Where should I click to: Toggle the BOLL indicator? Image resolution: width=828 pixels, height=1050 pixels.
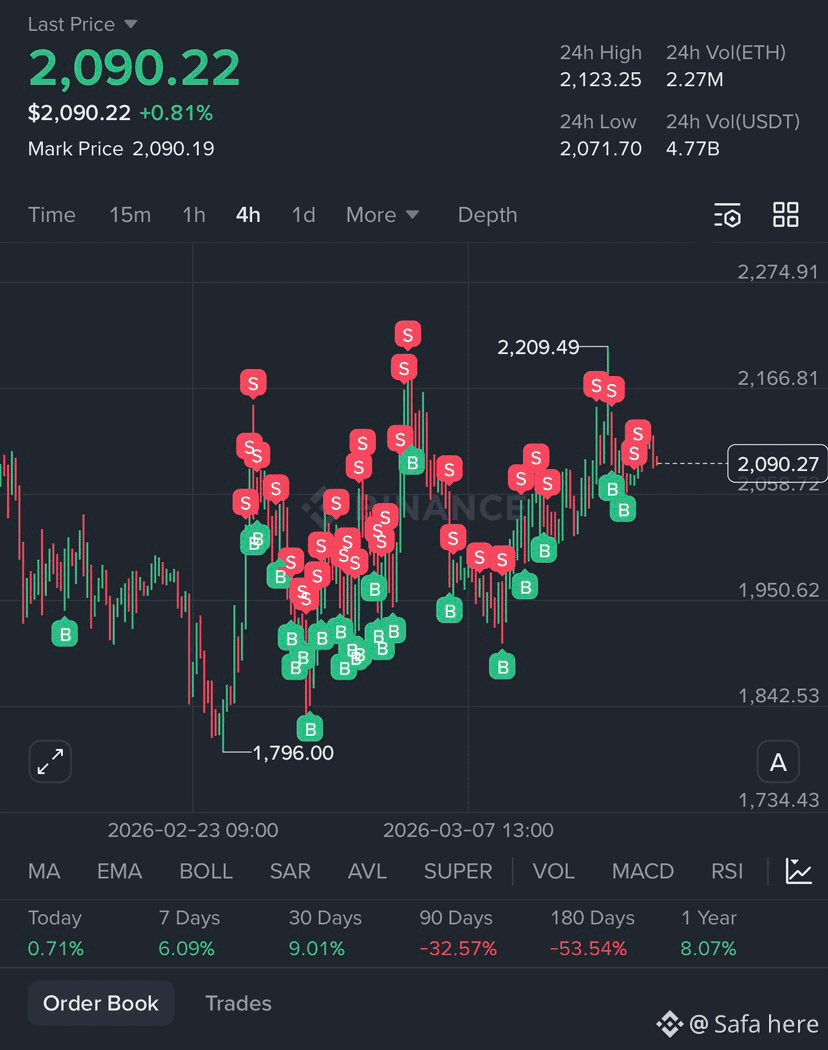tap(206, 871)
